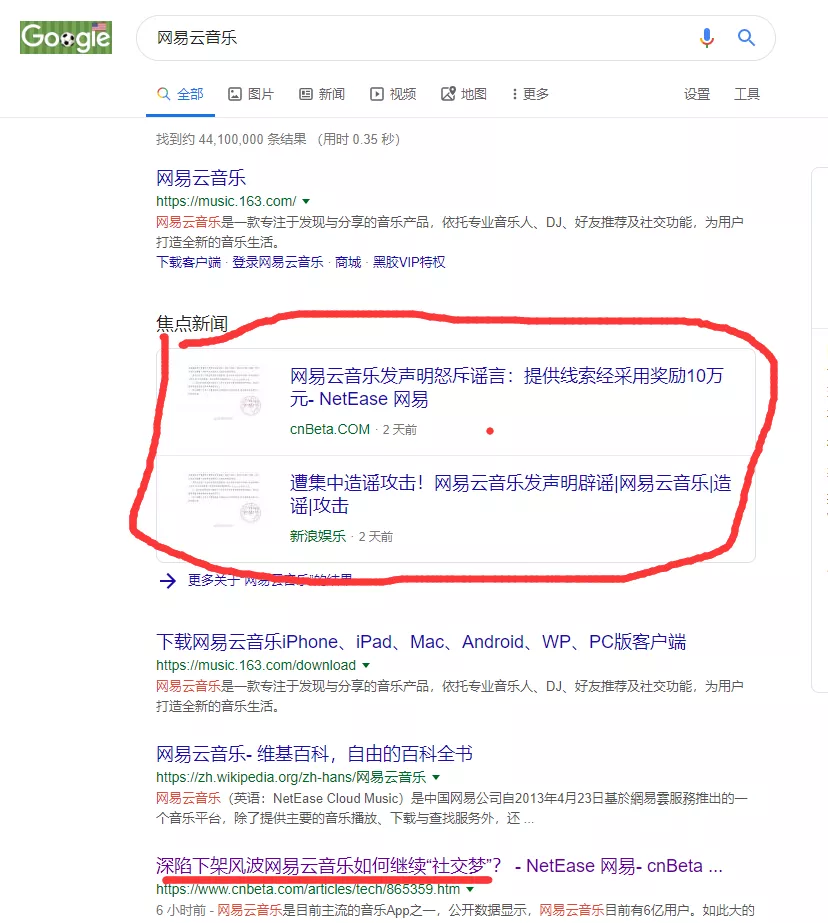Viewport: 828px width, 923px height.
Task: Open the 黑胶VIP特权 sitelink
Action: tap(409, 262)
